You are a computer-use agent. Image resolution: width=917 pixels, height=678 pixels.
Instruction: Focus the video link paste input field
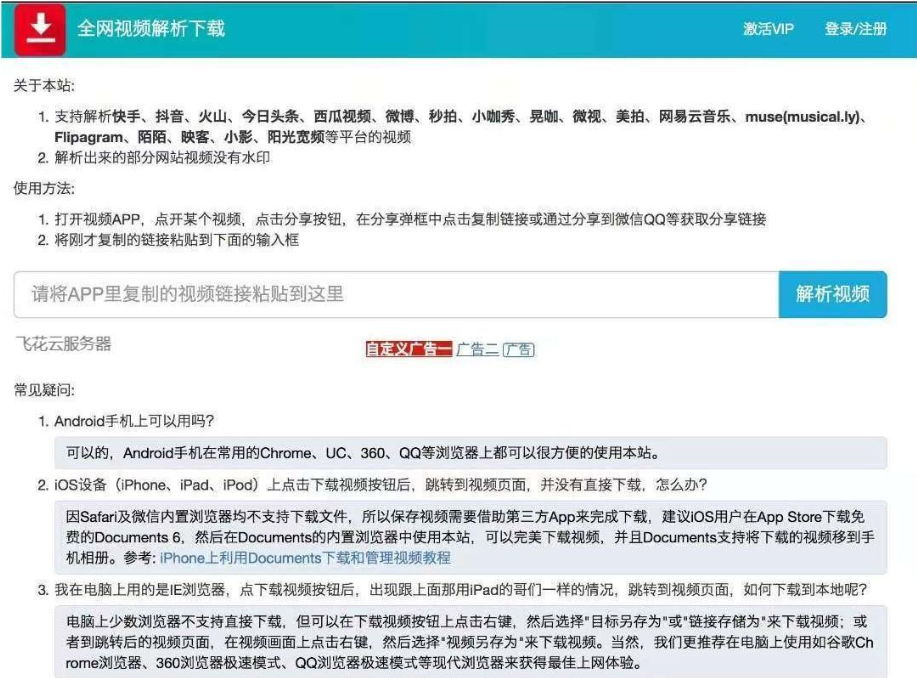tap(397, 294)
